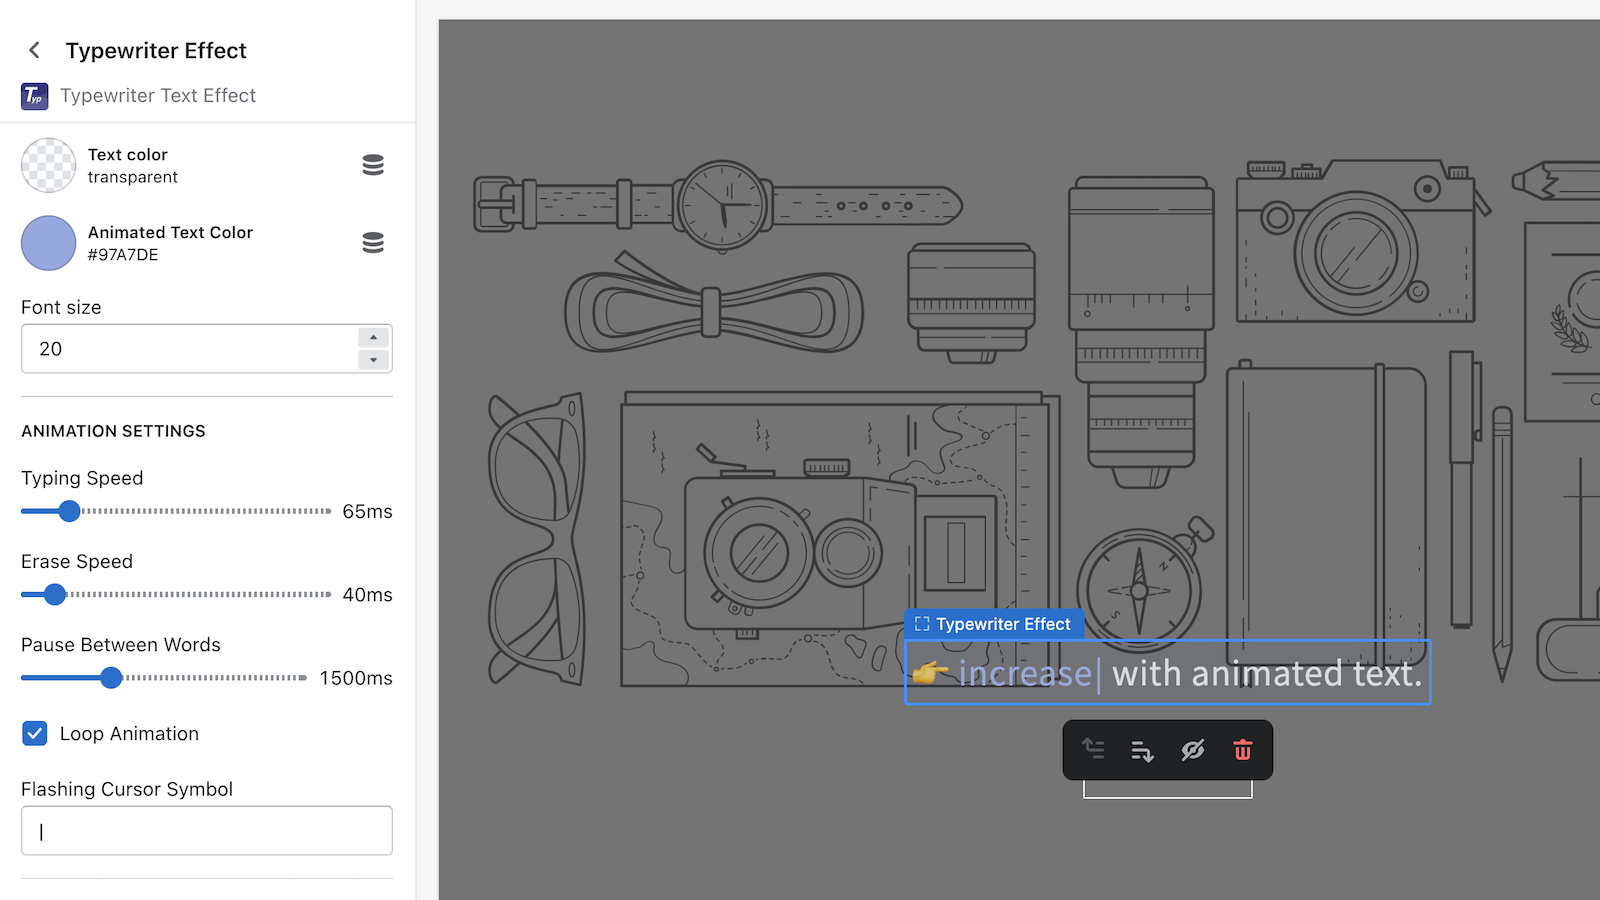Increase Font size using the up stepper arrow

point(373,337)
